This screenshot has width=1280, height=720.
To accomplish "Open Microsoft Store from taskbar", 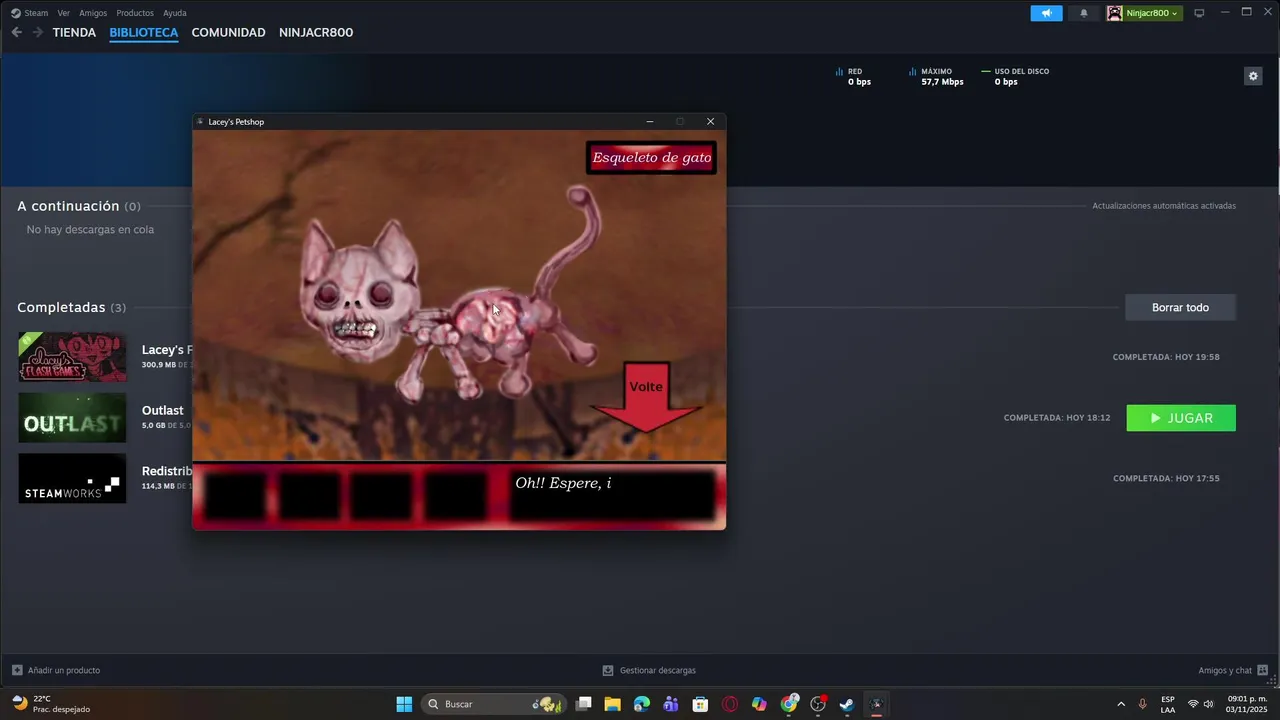I will click(x=700, y=704).
